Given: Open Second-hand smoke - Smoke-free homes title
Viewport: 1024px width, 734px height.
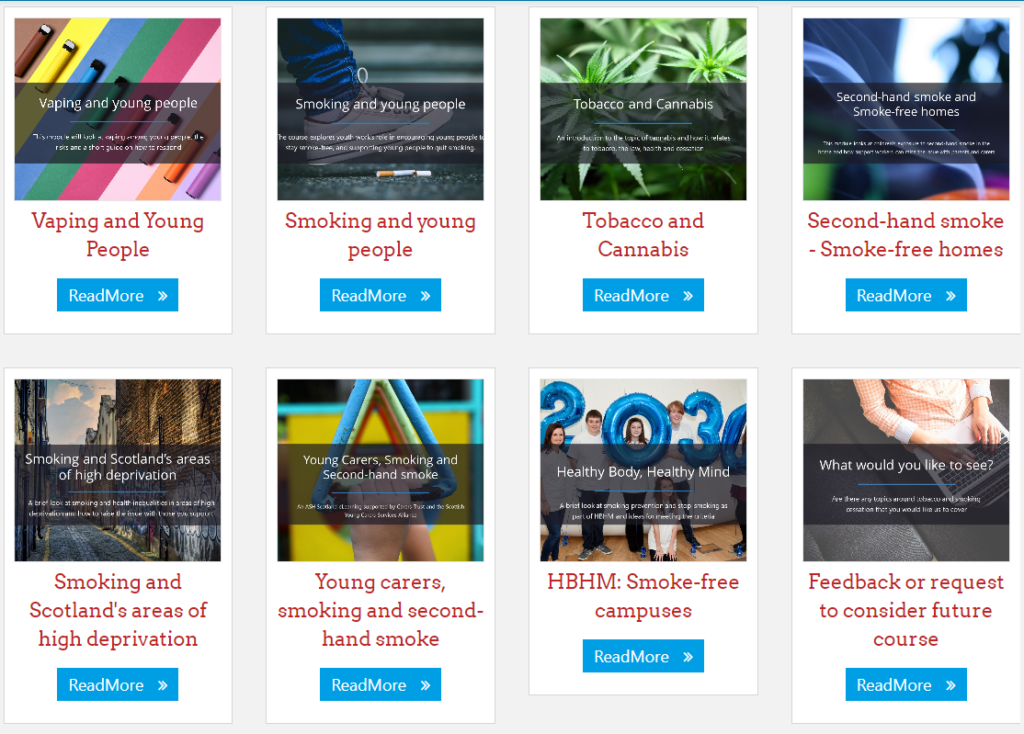Looking at the screenshot, I should pos(906,235).
